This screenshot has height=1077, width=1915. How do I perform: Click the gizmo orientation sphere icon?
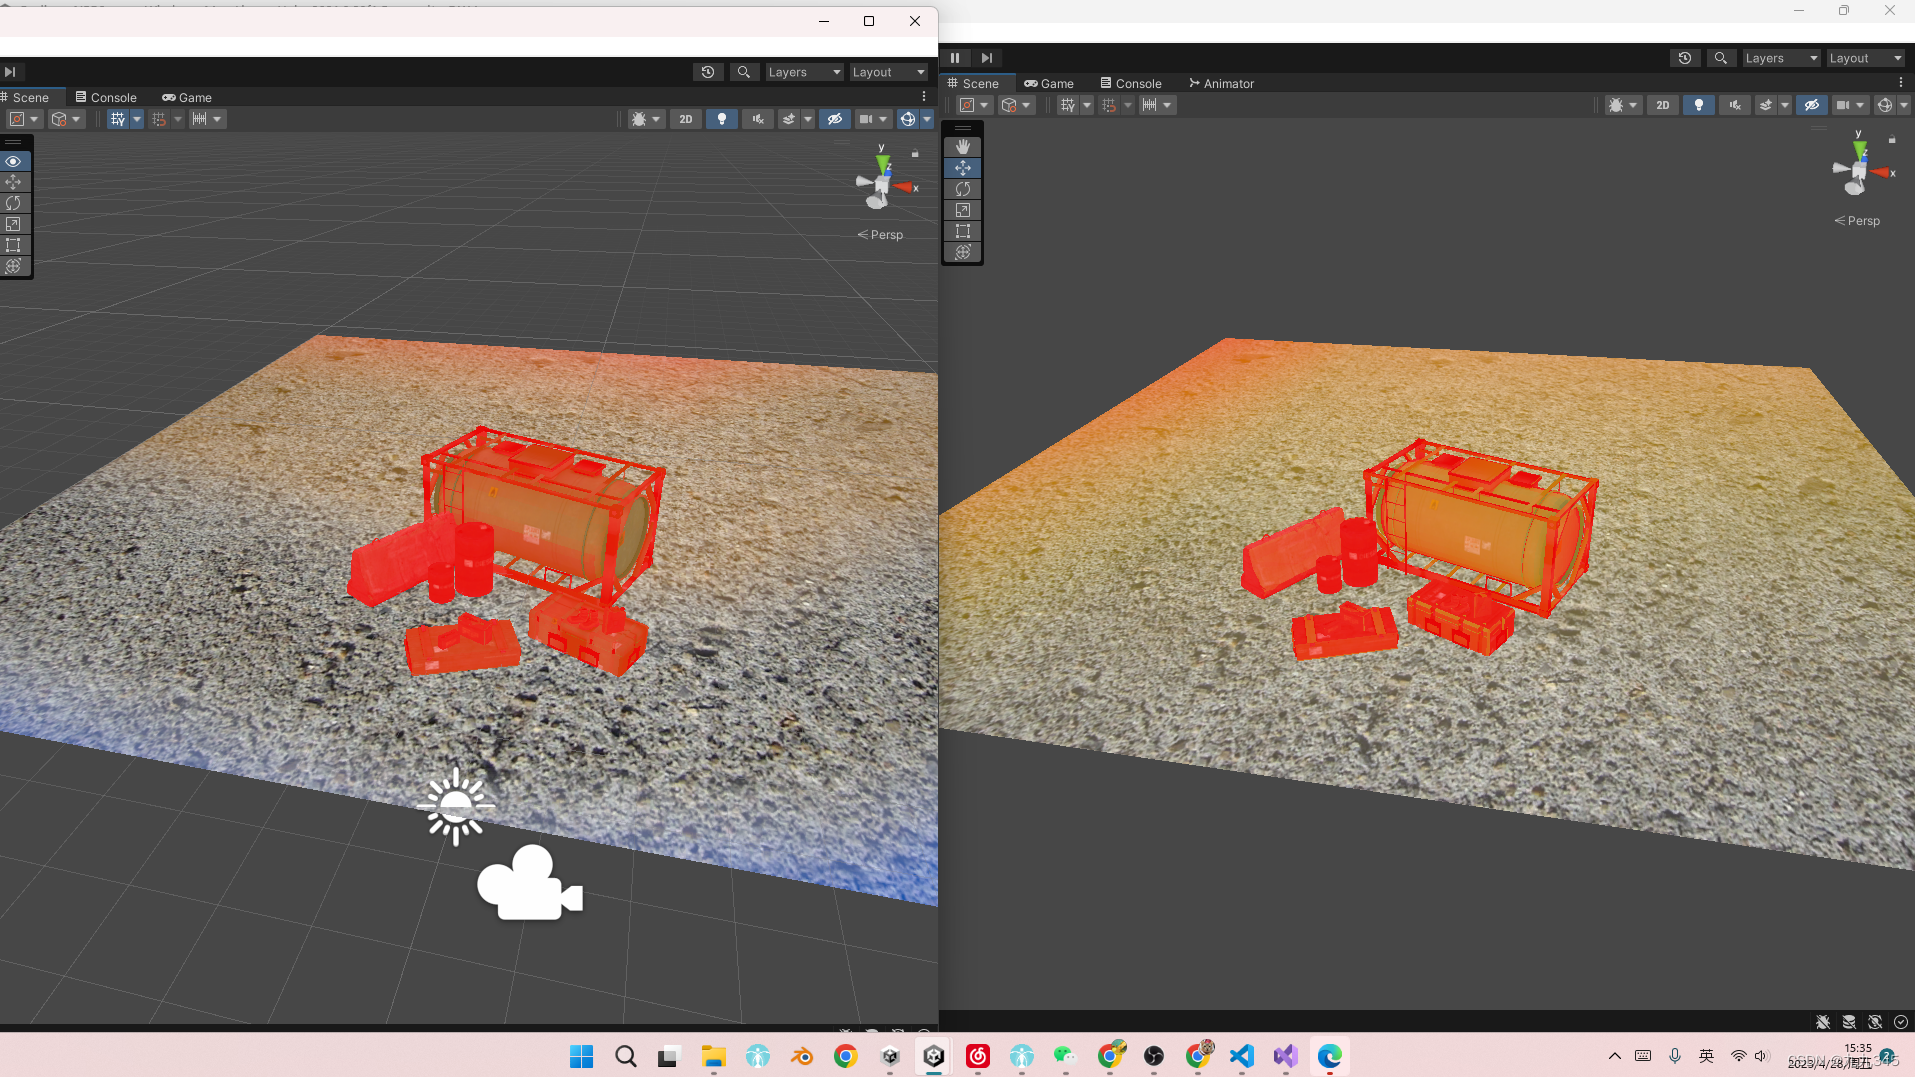[1884, 104]
